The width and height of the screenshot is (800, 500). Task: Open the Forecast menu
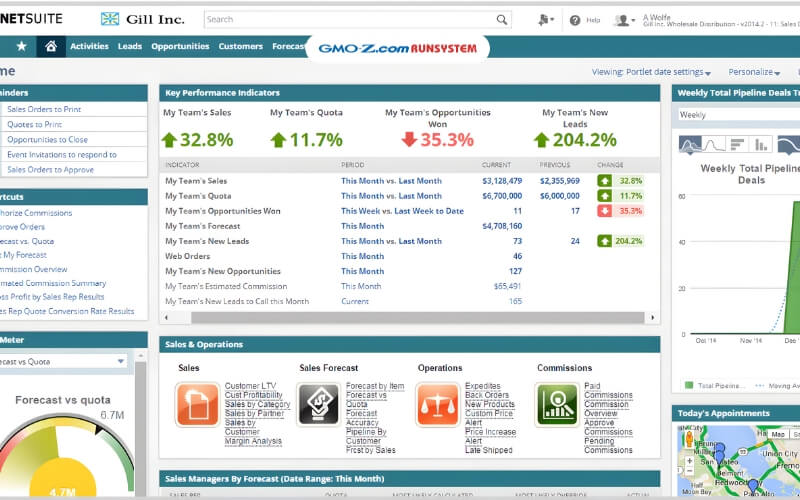[x=289, y=46]
